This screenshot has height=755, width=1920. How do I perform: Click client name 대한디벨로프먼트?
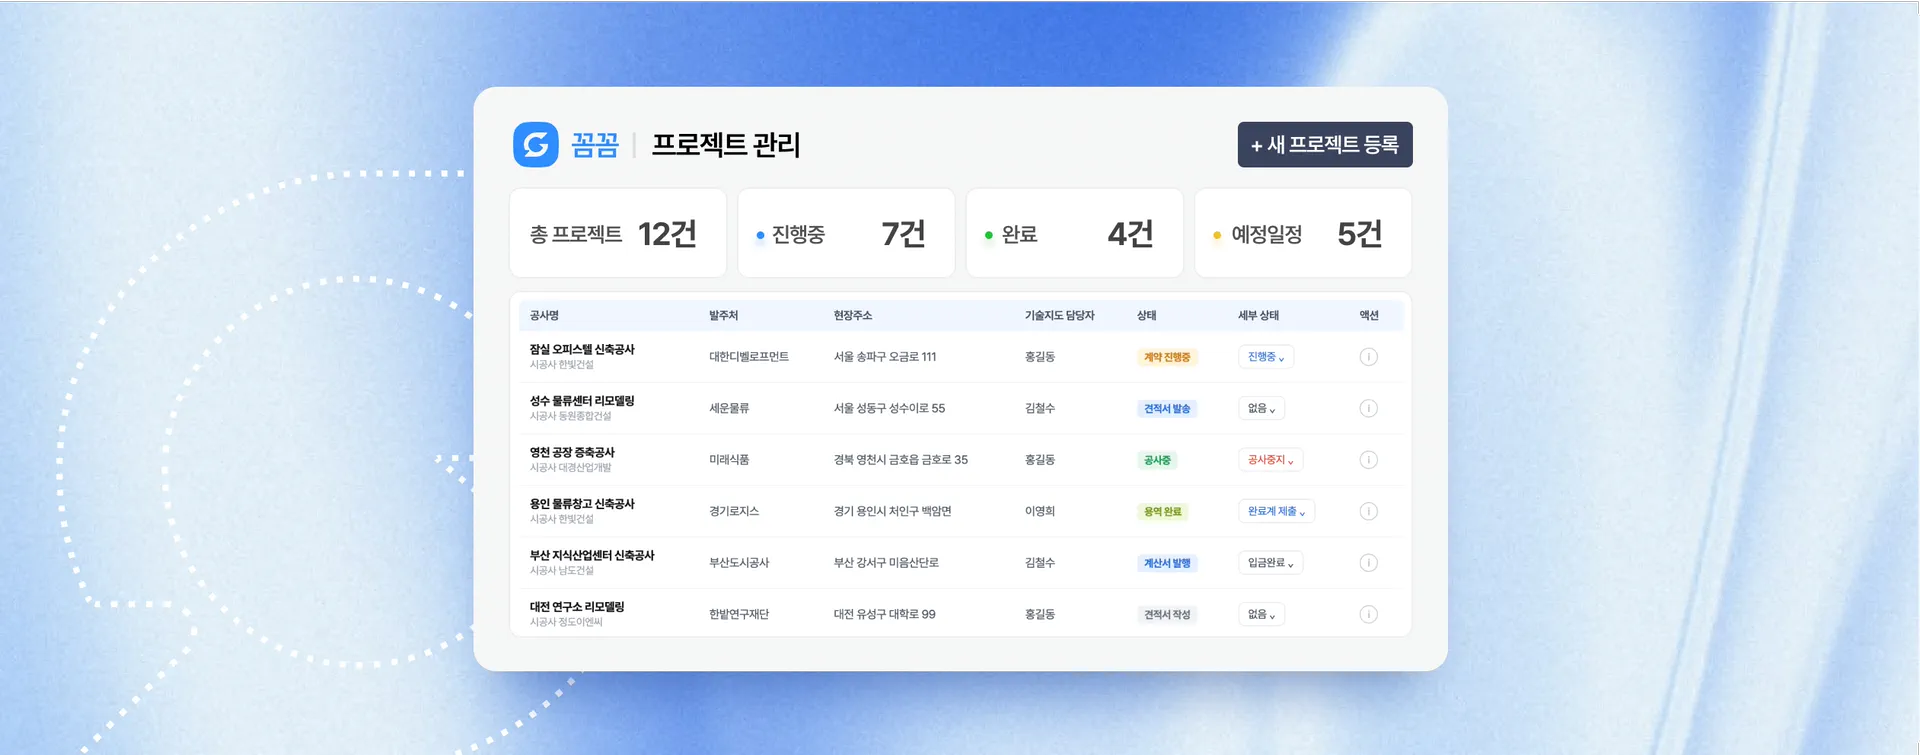tap(749, 357)
